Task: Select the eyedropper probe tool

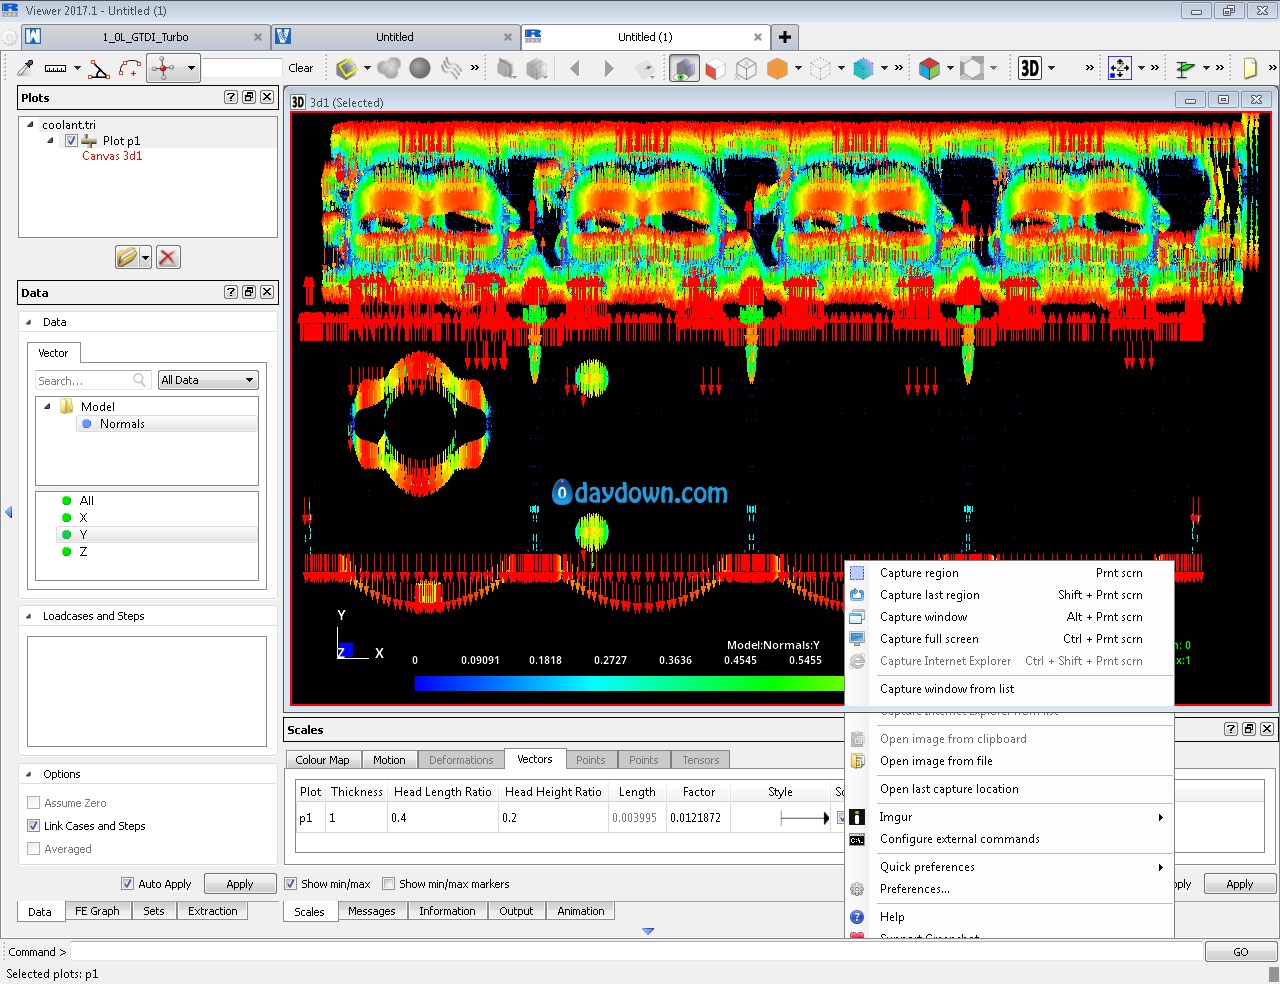Action: point(26,68)
